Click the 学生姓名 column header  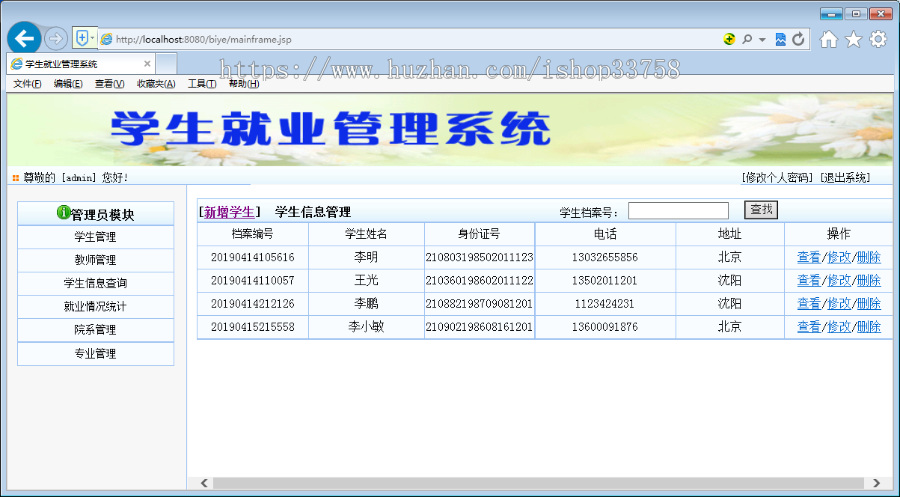point(366,234)
